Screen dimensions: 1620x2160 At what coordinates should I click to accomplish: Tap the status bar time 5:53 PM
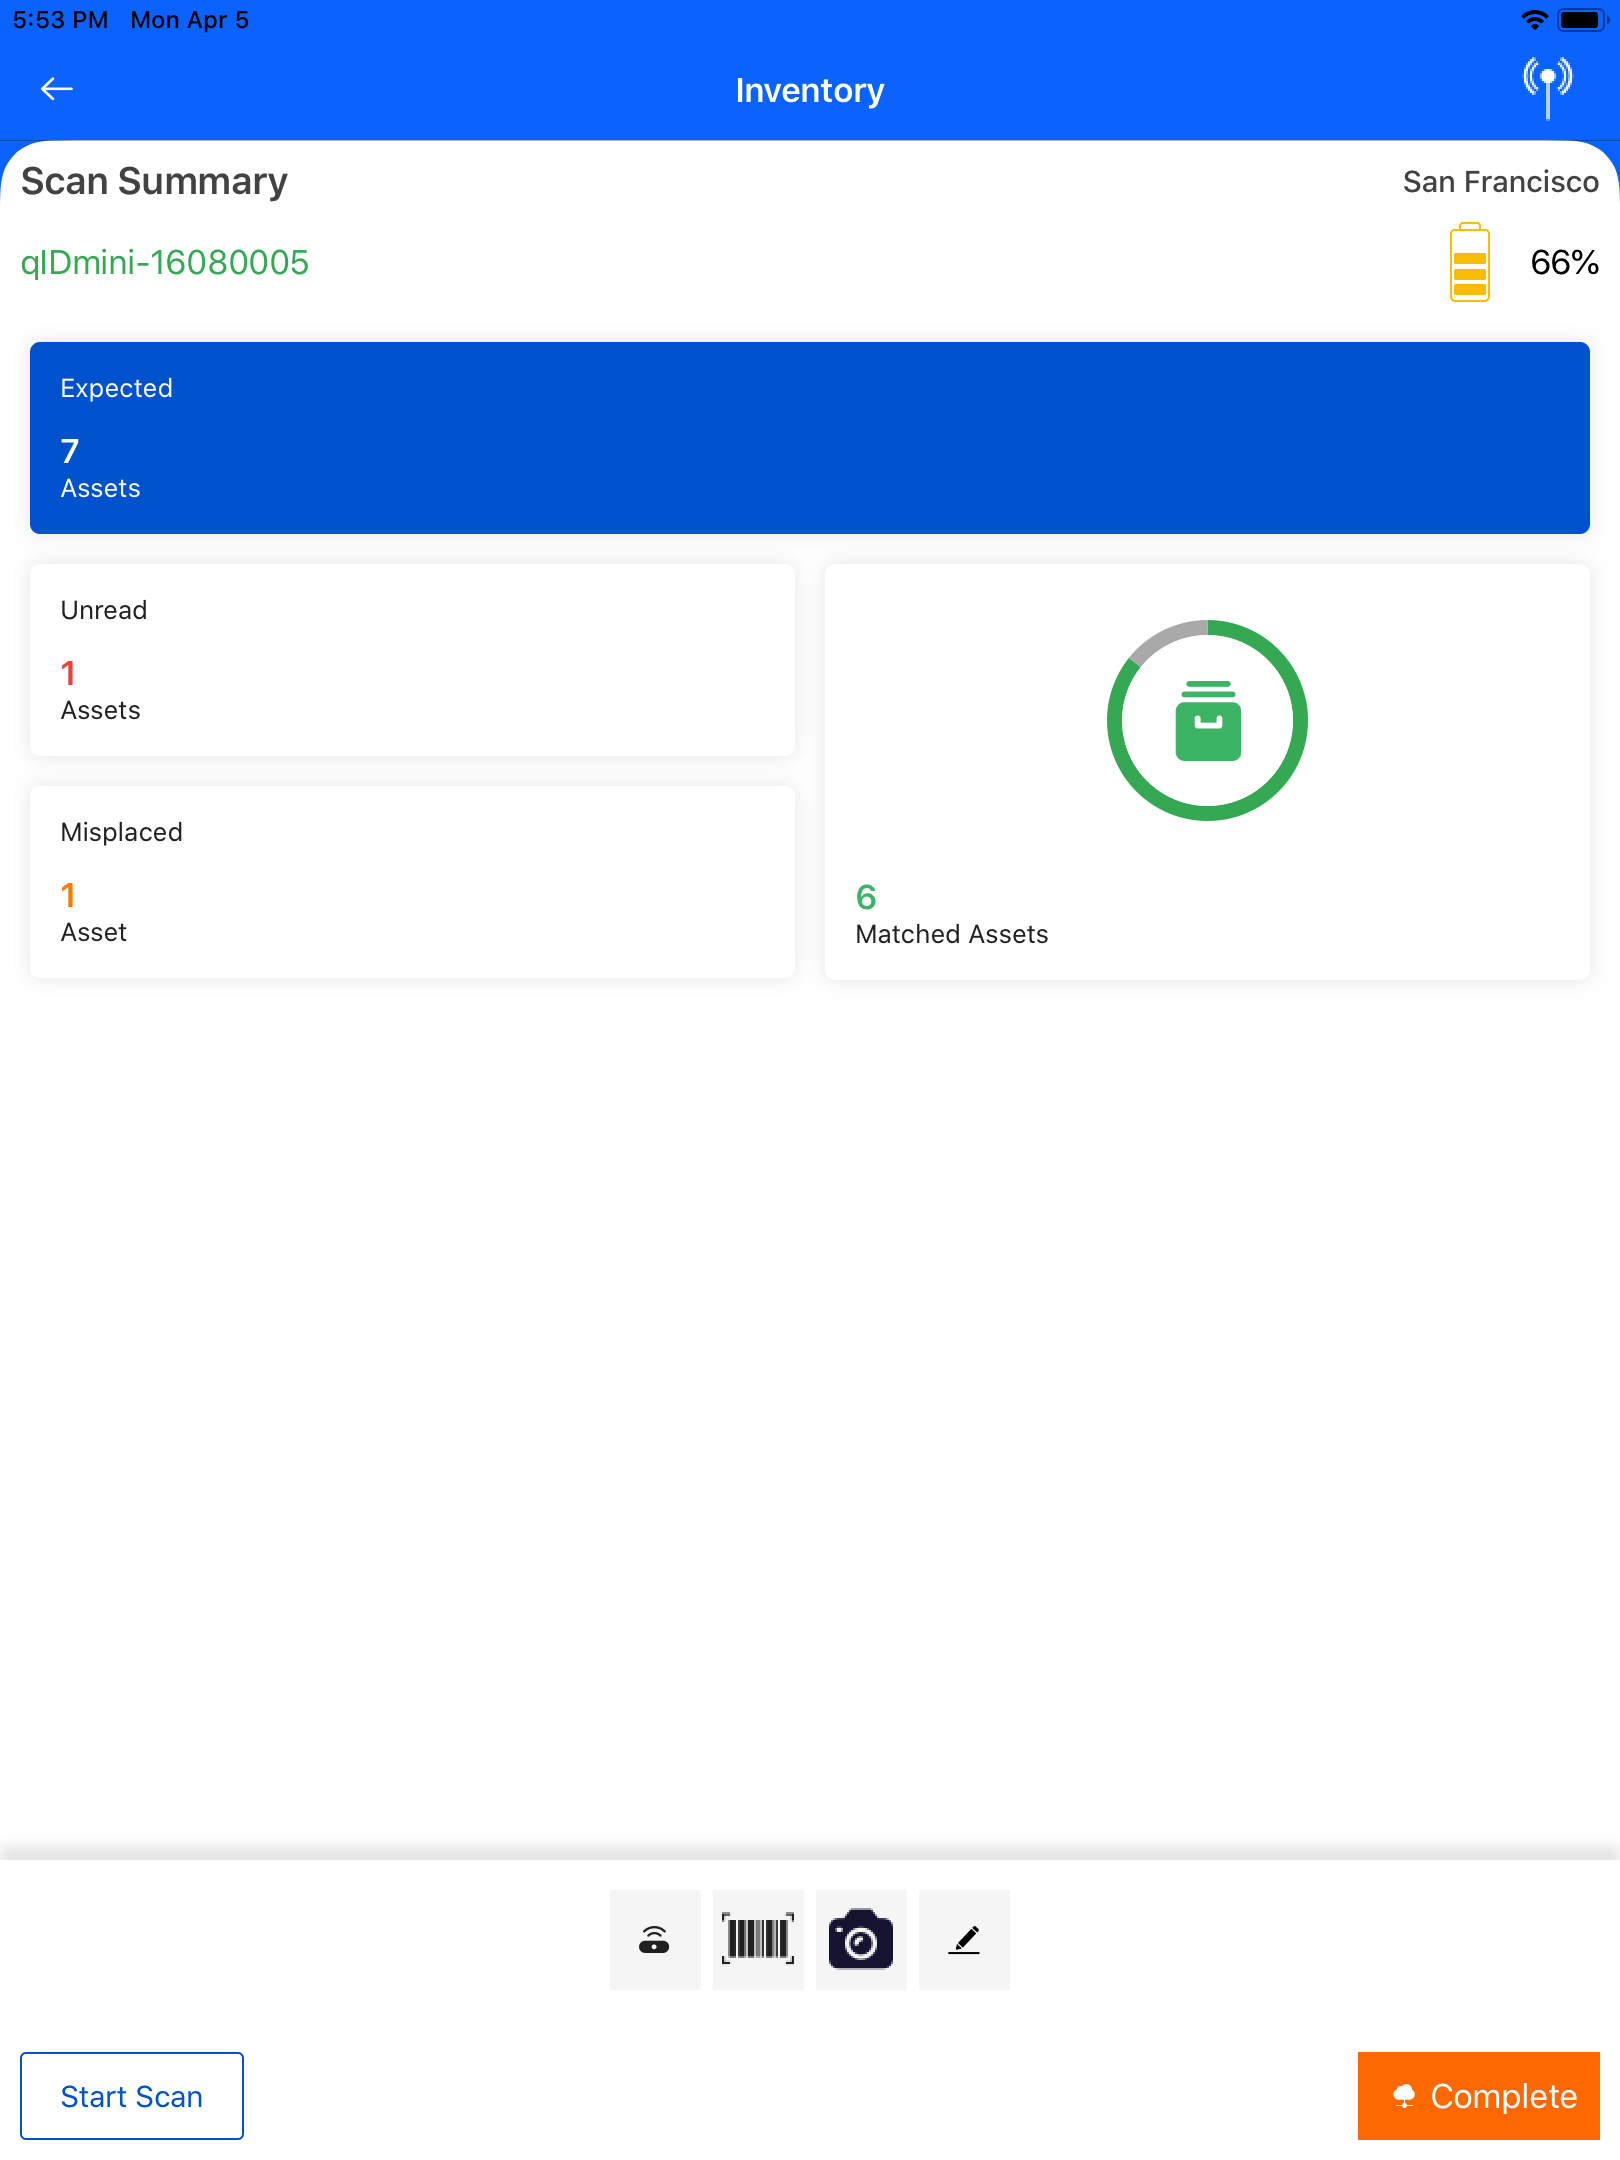[x=60, y=20]
